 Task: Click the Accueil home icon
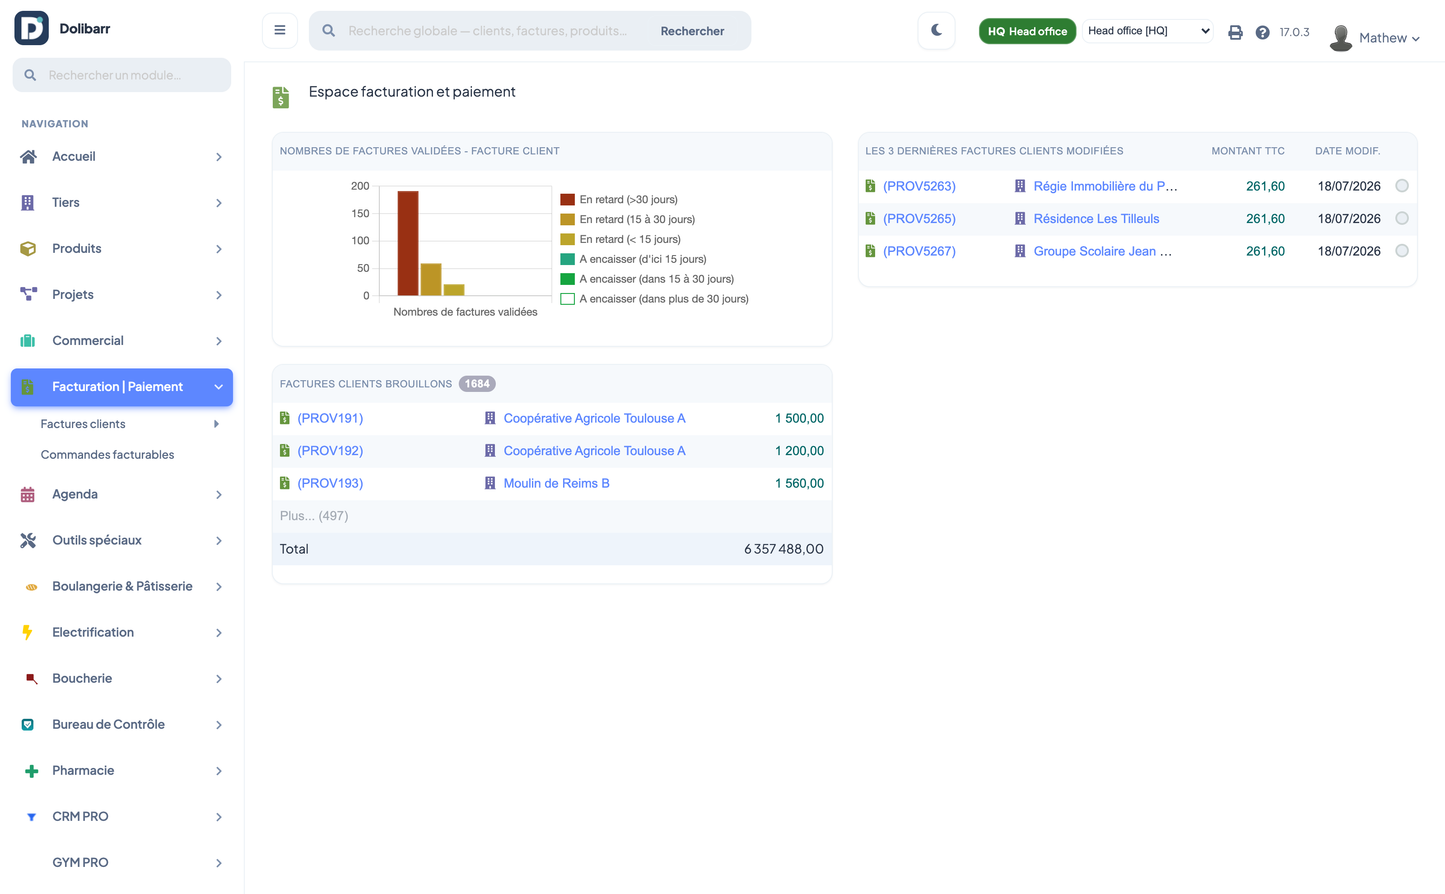pos(28,156)
